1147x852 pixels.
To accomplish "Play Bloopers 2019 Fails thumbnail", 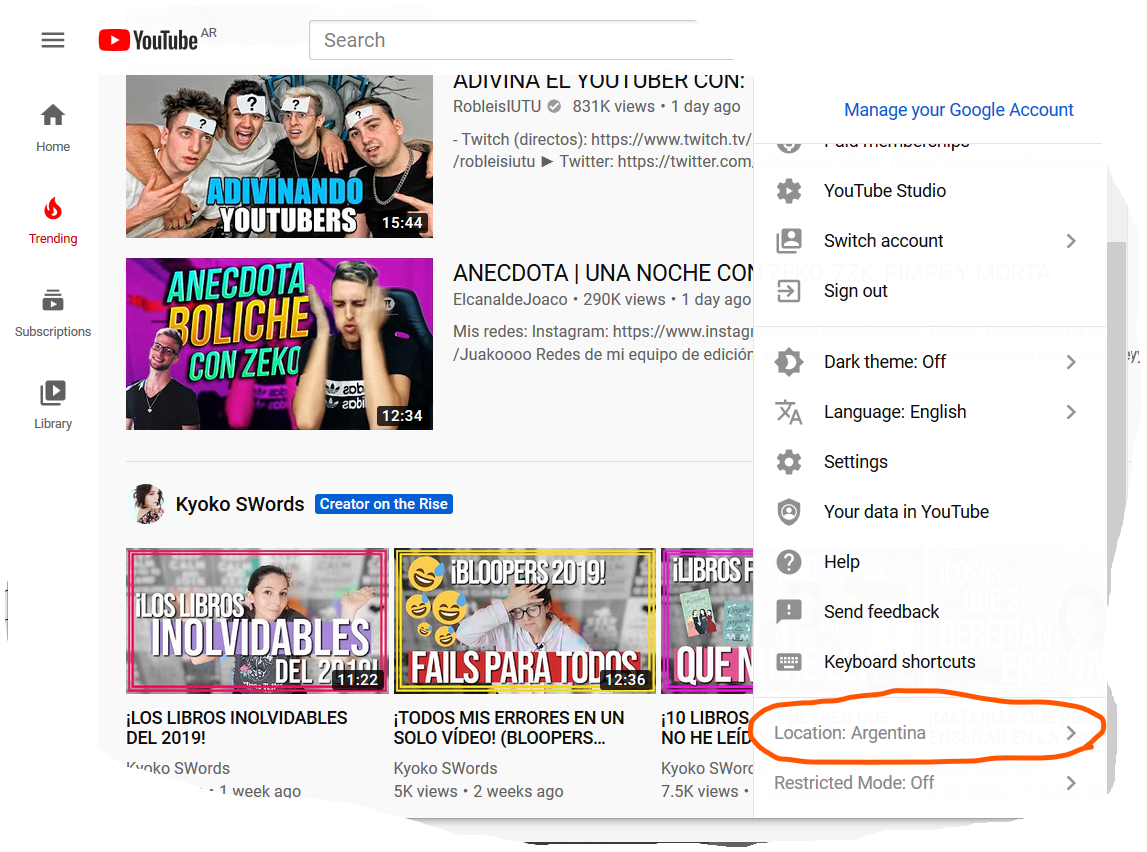I will 524,621.
